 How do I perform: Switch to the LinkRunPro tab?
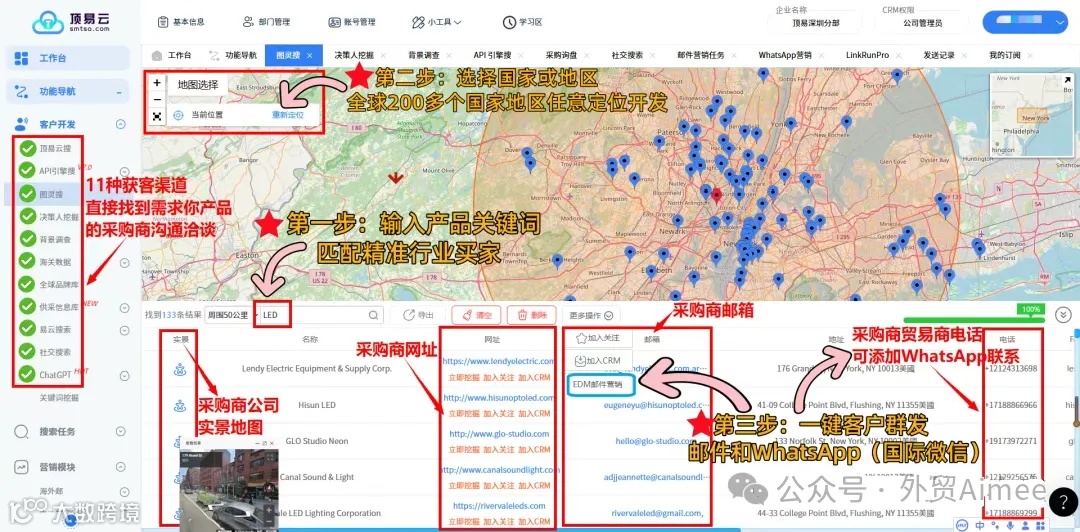point(867,55)
